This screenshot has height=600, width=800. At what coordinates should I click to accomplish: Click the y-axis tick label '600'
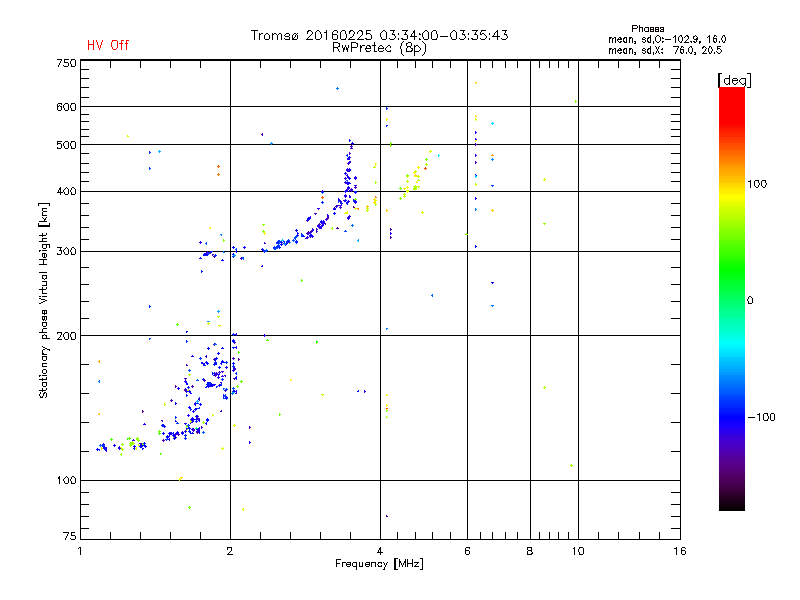67,107
